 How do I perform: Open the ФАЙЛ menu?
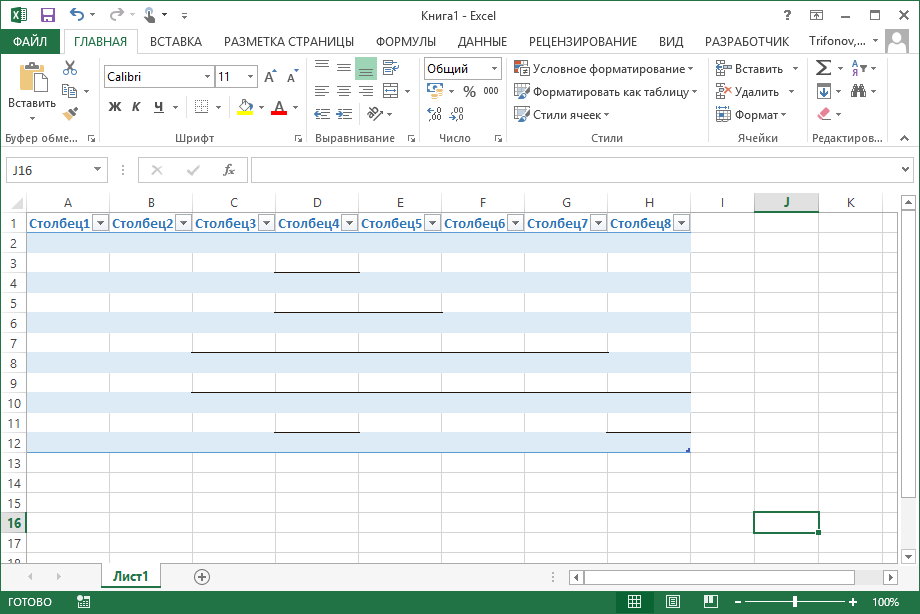[30, 41]
